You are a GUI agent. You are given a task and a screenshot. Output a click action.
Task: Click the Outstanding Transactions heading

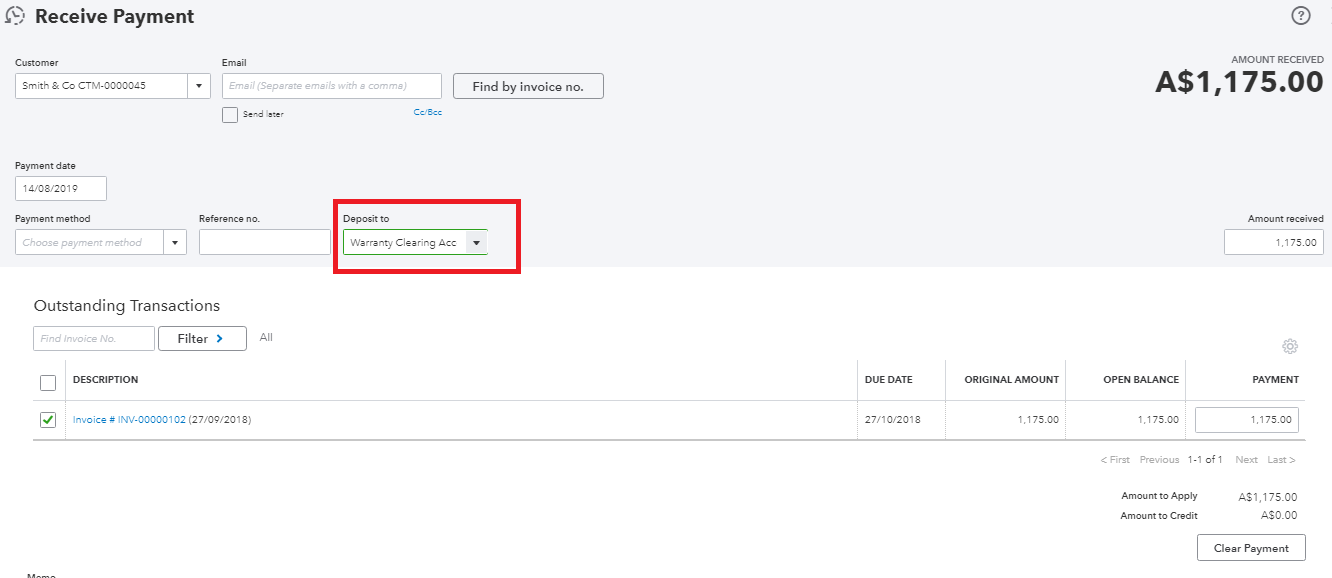[x=127, y=306]
